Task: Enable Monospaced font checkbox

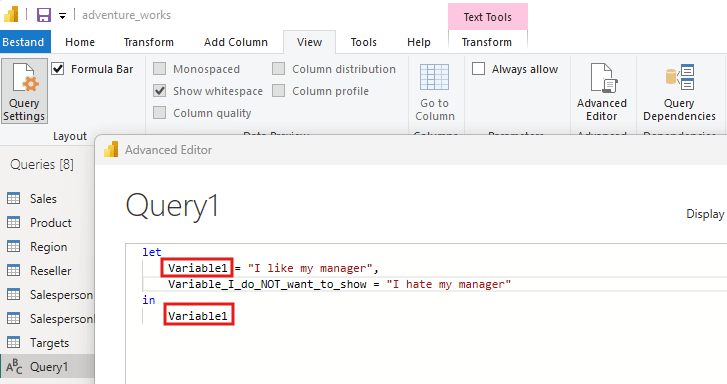Action: click(159, 69)
